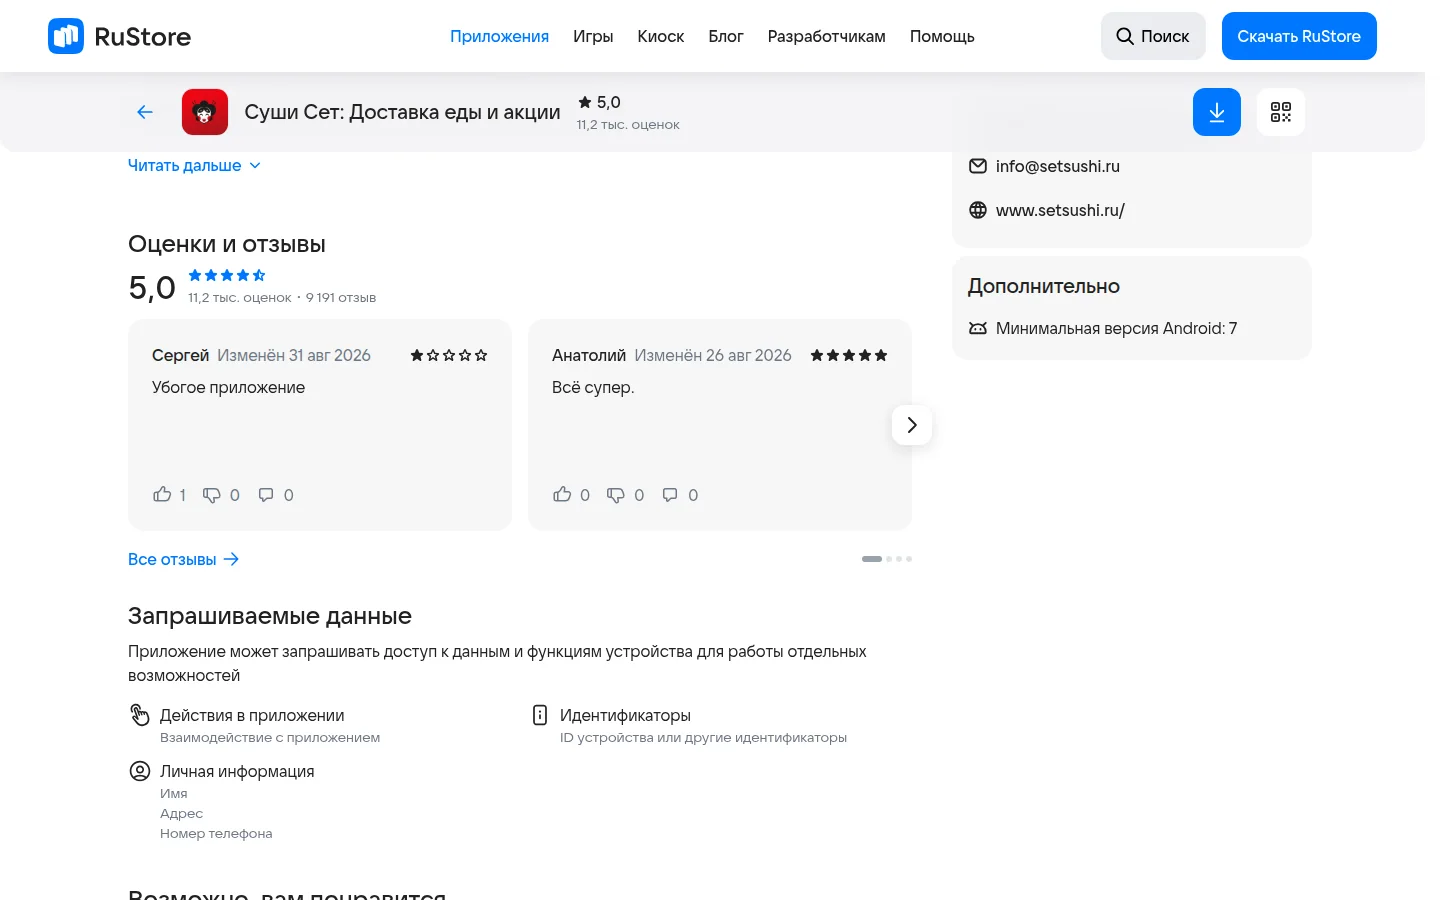This screenshot has height=900, width=1440.
Task: Click the one-star rating on Сергей's review
Action: pyautogui.click(x=449, y=355)
